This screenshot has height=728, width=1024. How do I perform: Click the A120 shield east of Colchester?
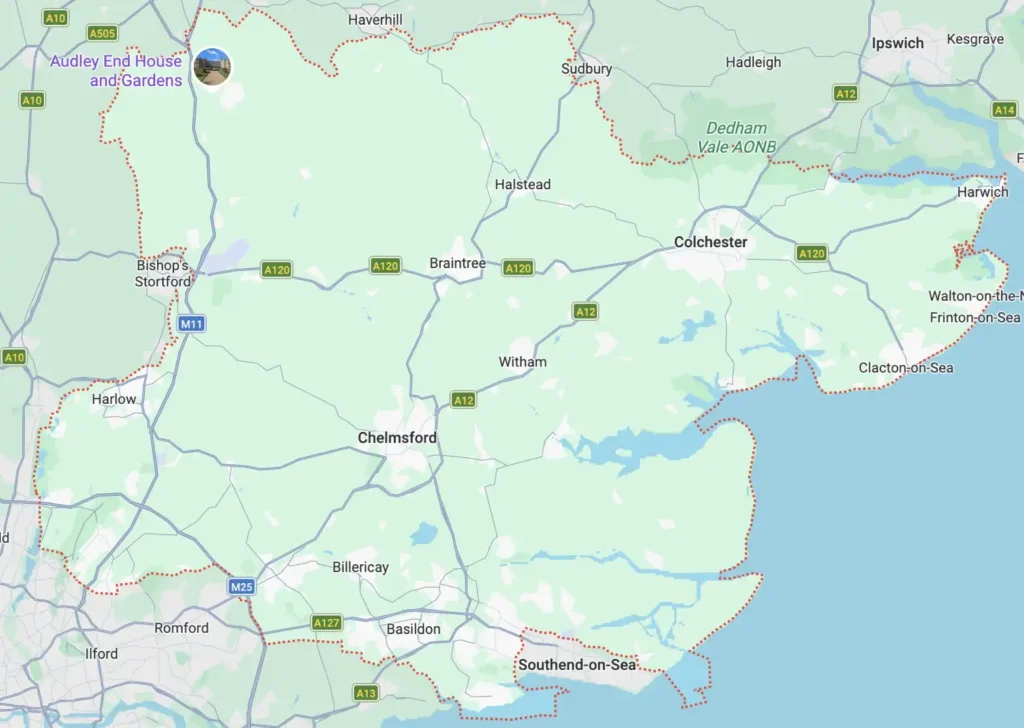[812, 253]
